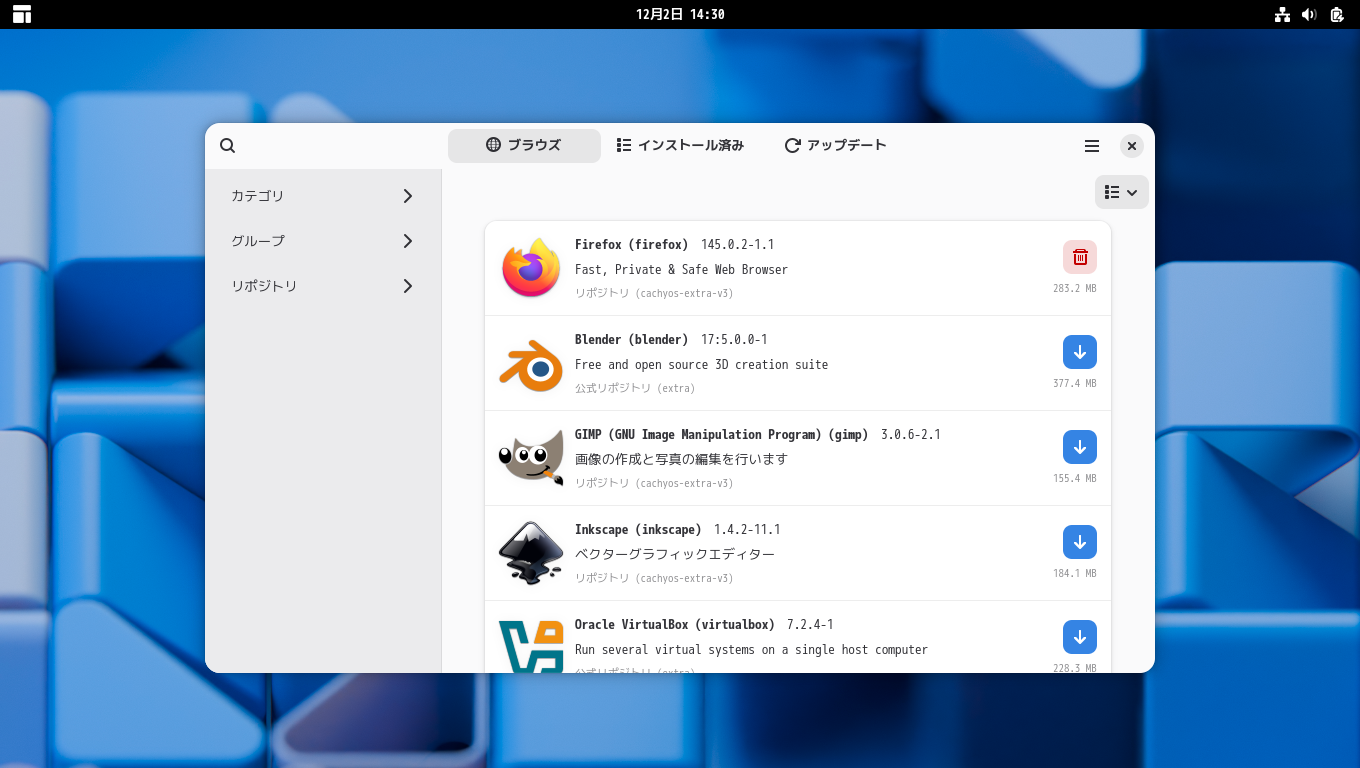This screenshot has height=768, width=1360.
Task: Close the package manager window
Action: 1132,146
